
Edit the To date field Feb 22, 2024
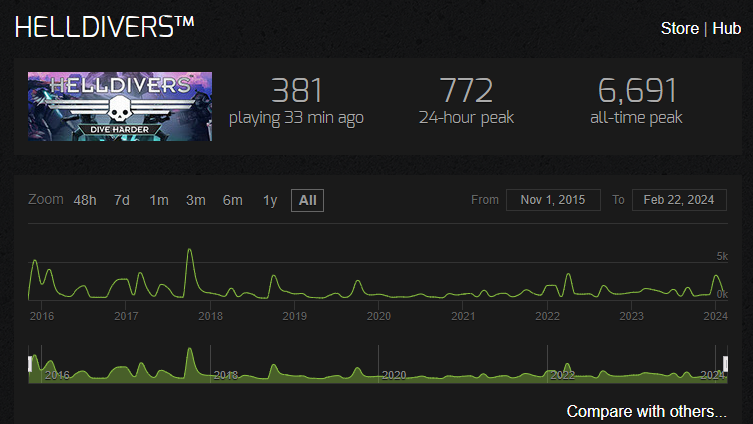679,200
